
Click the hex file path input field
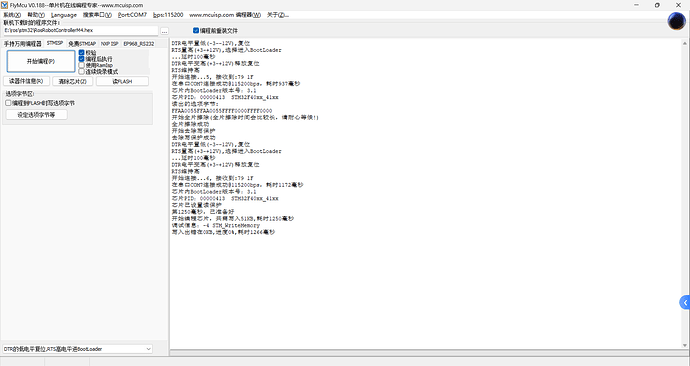(x=81, y=30)
